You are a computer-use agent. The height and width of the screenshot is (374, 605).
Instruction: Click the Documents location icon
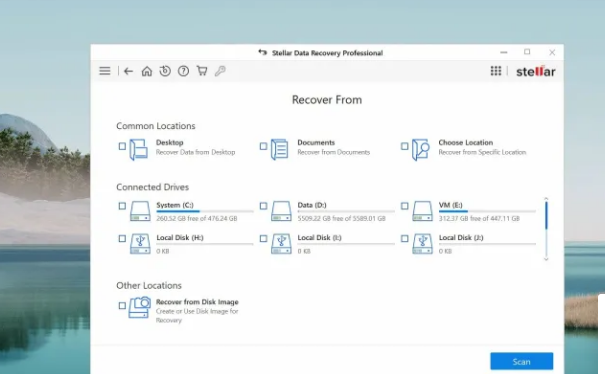(280, 149)
